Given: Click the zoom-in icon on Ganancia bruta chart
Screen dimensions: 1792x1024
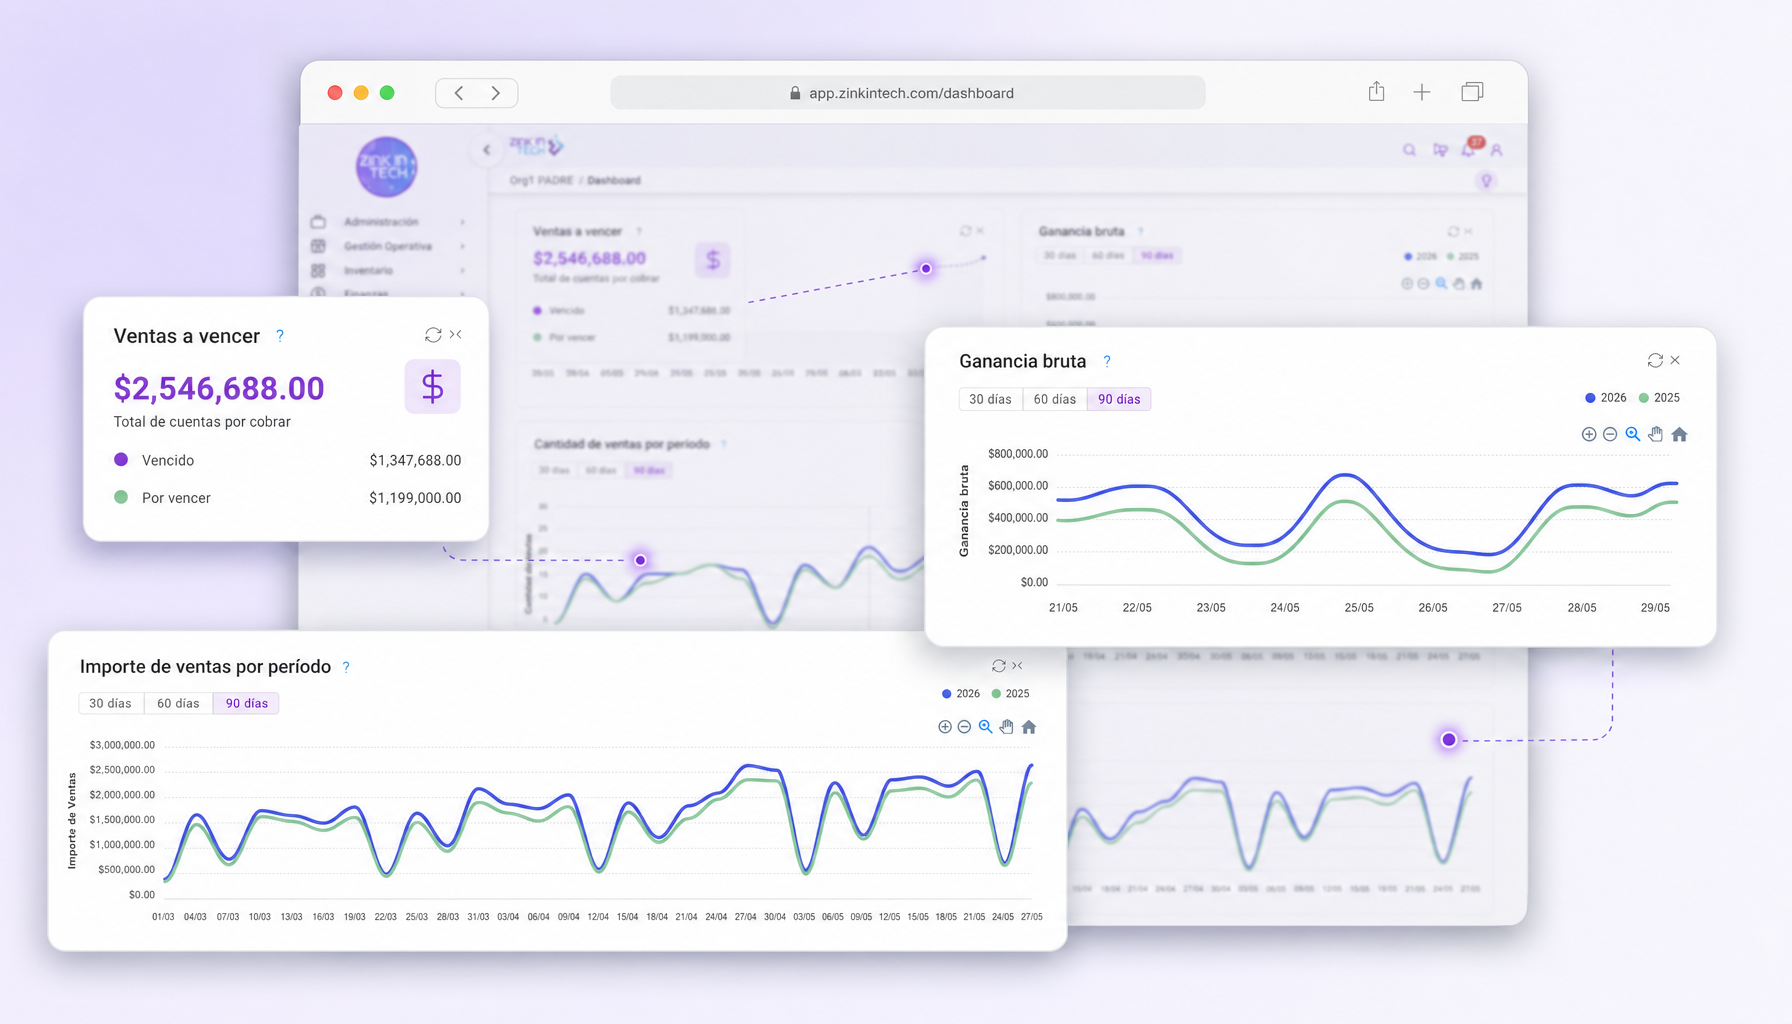Looking at the screenshot, I should (1588, 434).
